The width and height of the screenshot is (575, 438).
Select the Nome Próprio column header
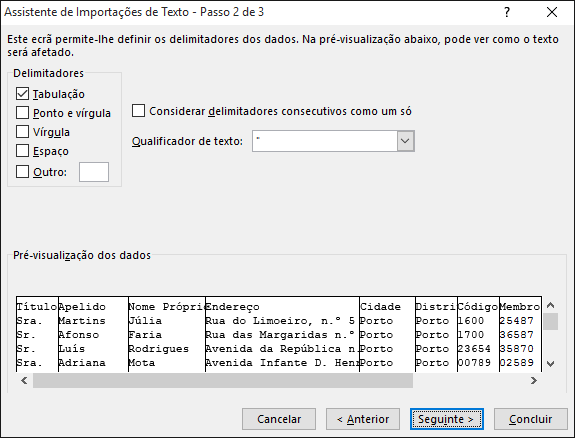point(167,307)
